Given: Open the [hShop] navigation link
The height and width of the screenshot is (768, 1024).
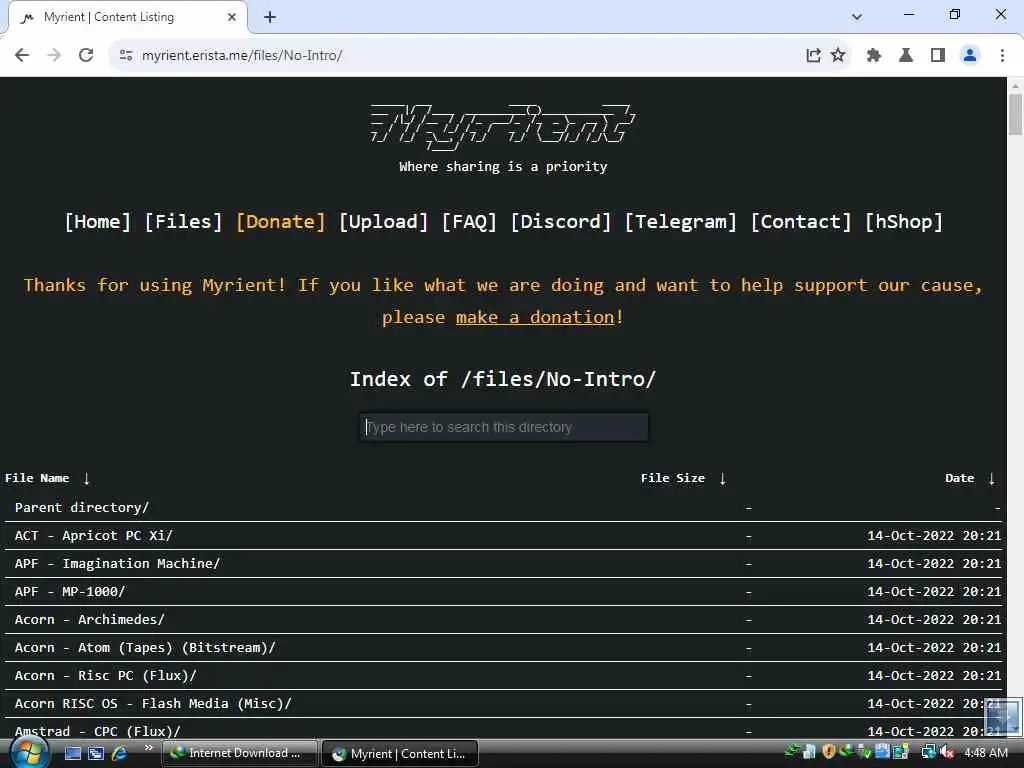Looking at the screenshot, I should (x=904, y=221).
